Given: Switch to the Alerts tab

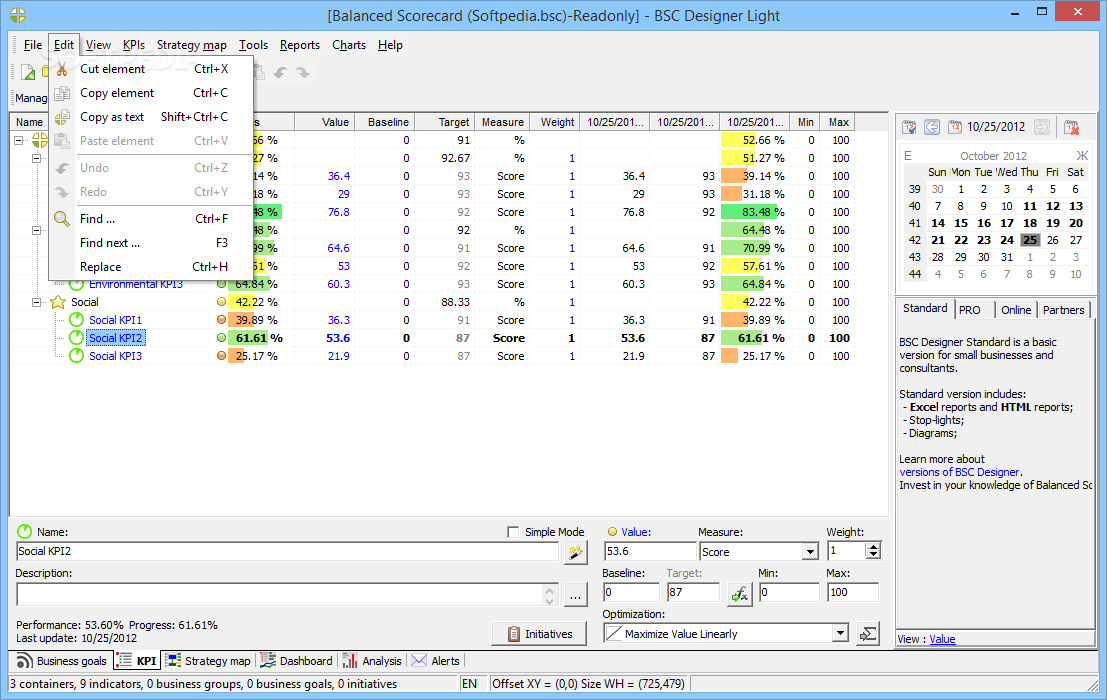Looking at the screenshot, I should (x=436, y=661).
